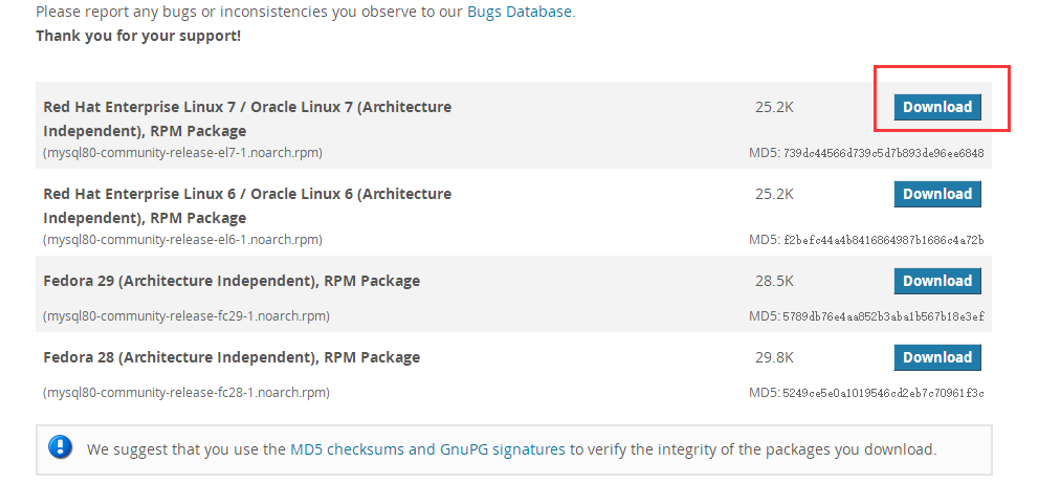Open MD5 checksums and GnuPG signatures link
Screen dimensions: 1056x488
tap(427, 450)
